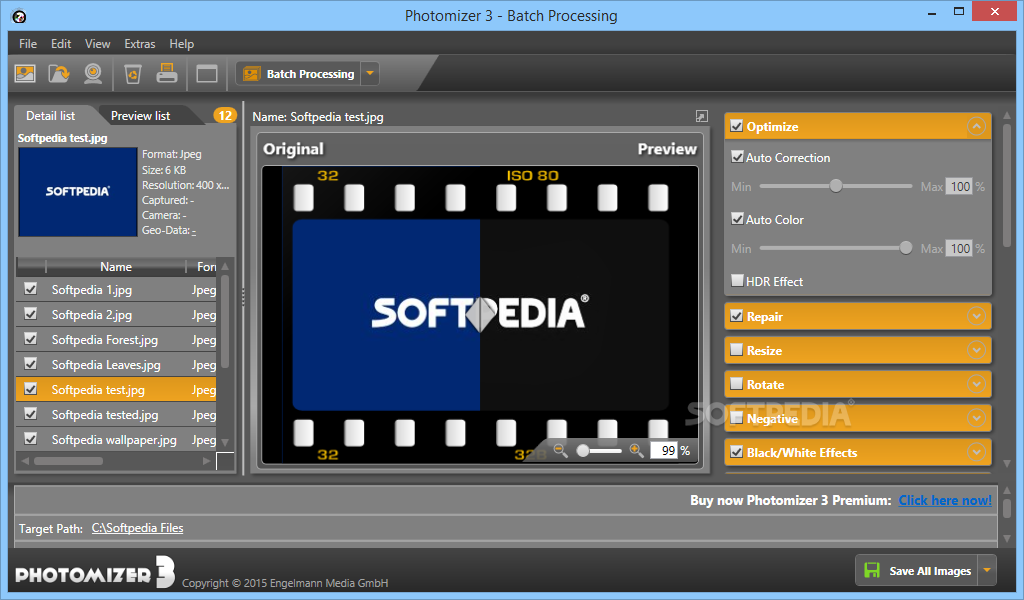Enable the Rotate checkbox
Image resolution: width=1024 pixels, height=600 pixels.
[737, 384]
